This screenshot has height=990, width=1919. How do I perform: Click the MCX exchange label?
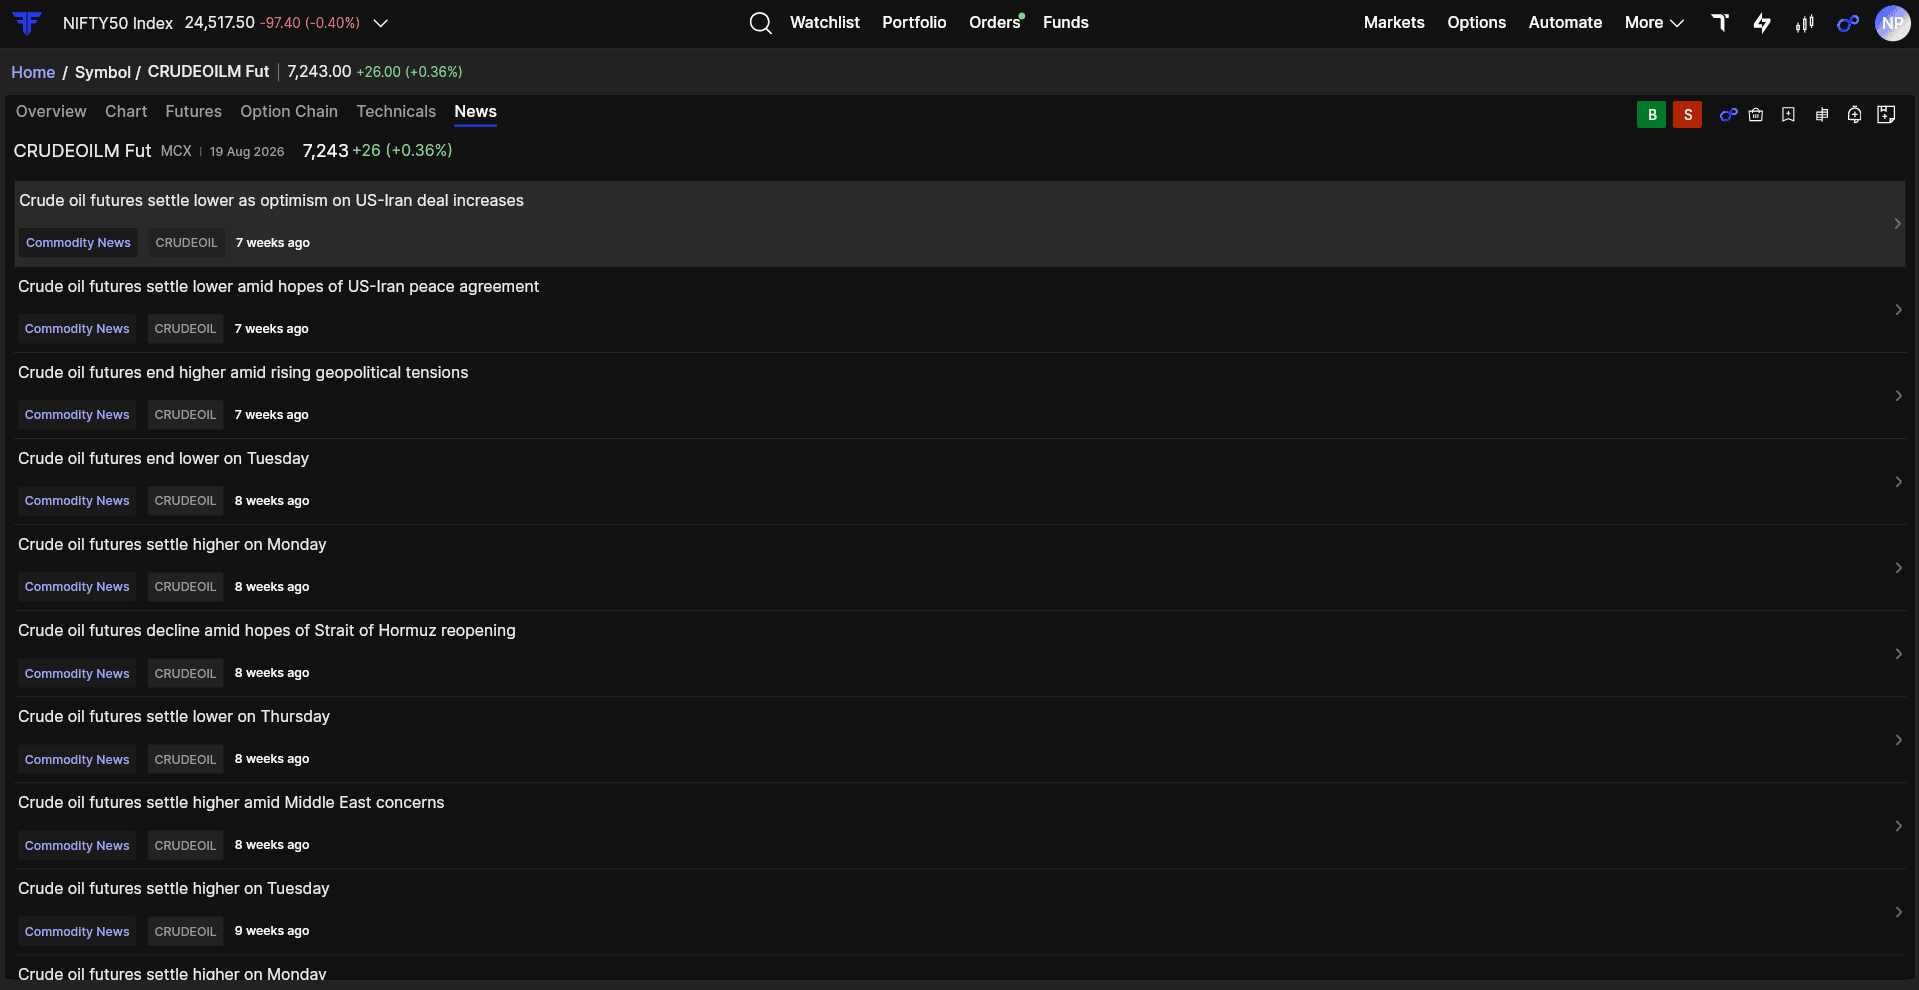click(x=176, y=151)
